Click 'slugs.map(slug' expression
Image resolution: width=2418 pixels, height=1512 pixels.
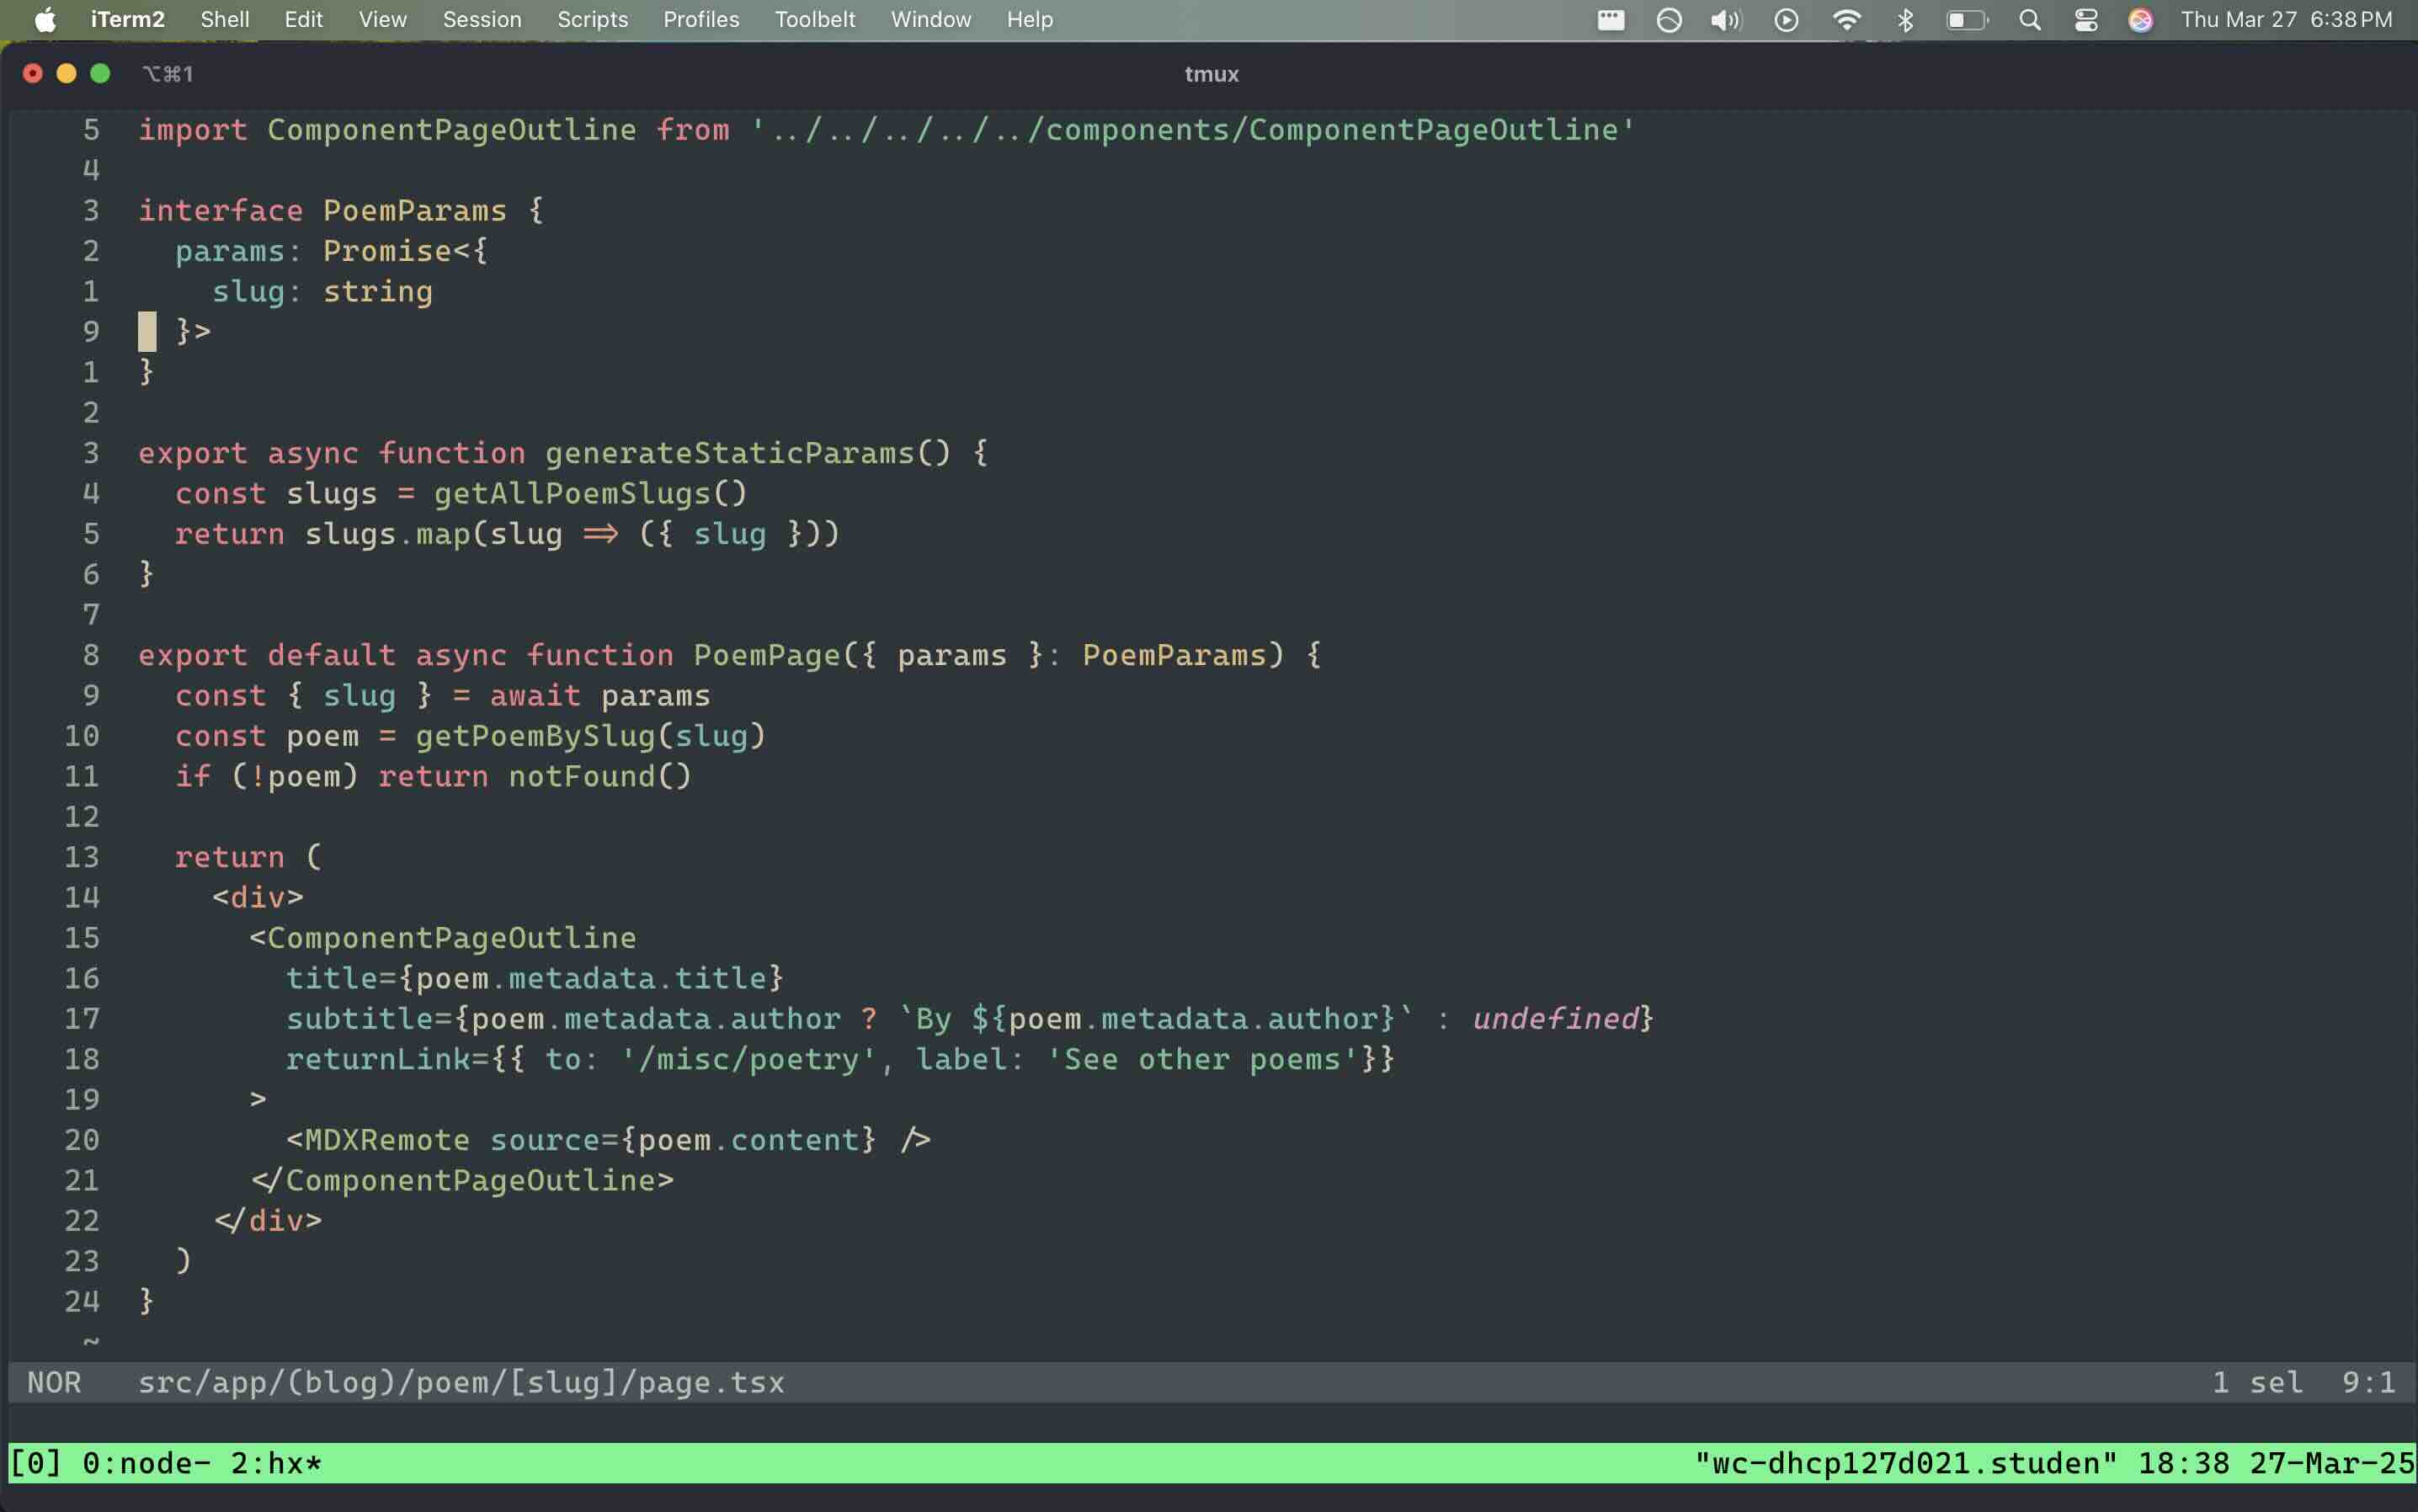click(434, 534)
